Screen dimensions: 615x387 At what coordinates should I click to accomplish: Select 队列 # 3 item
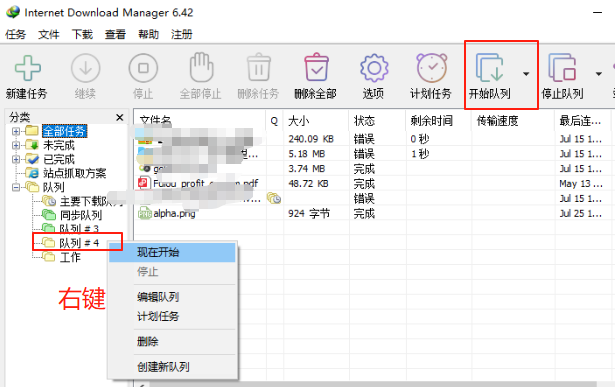tap(79, 229)
